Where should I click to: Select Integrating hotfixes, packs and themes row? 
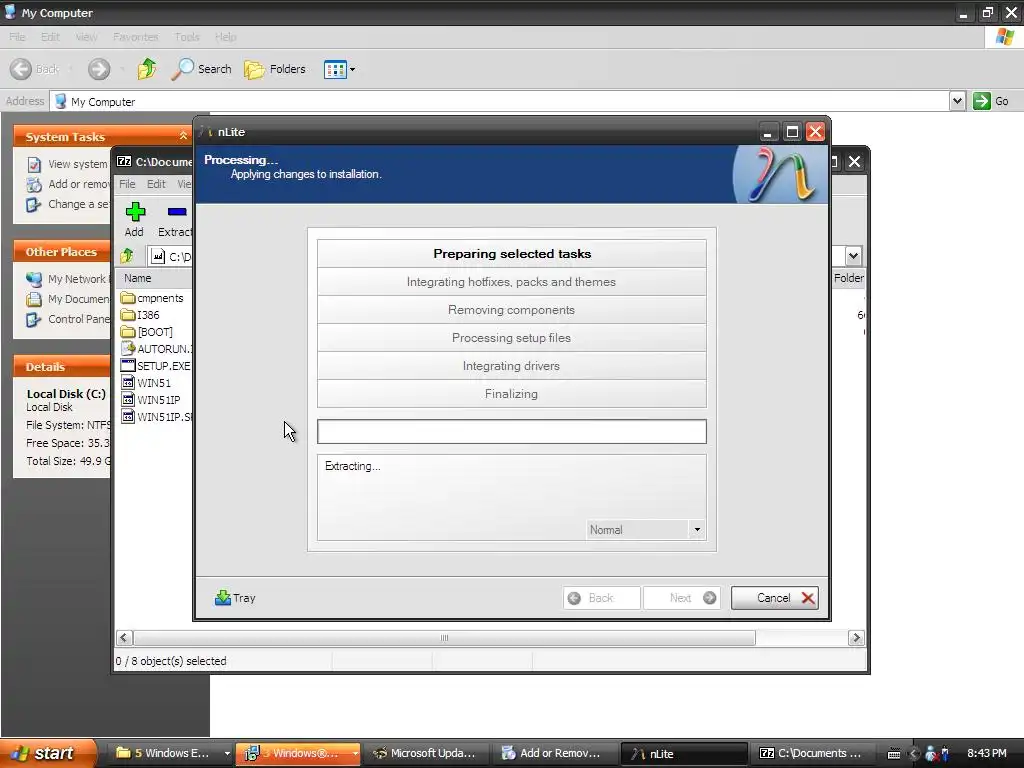pos(512,281)
